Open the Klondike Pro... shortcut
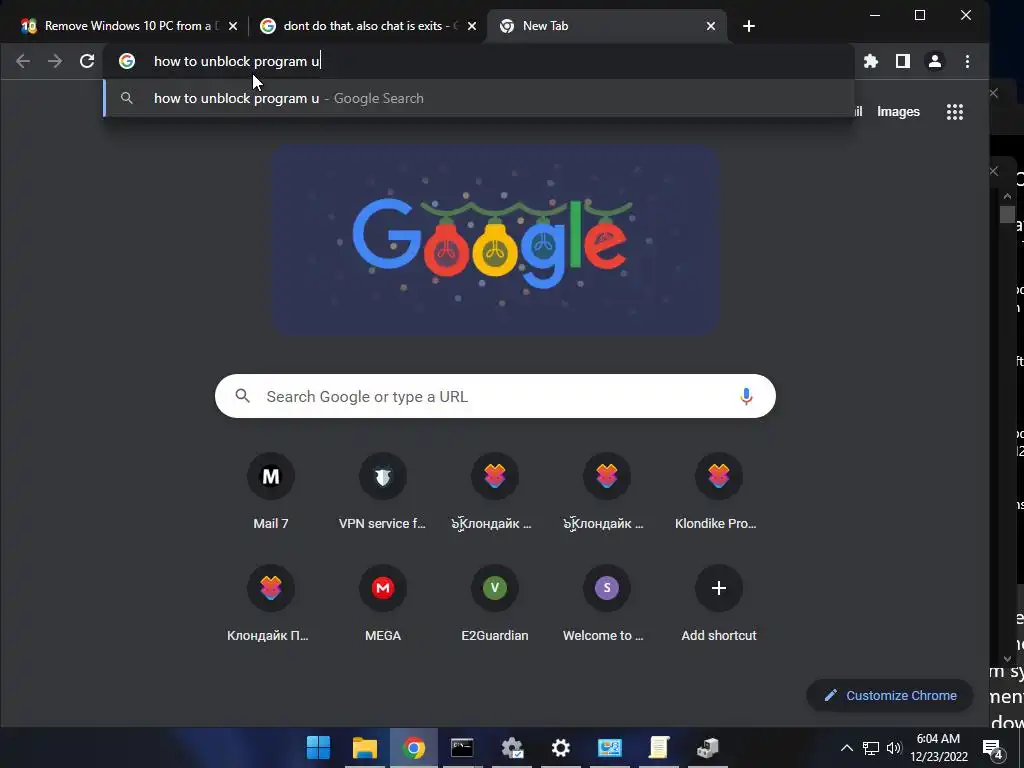 point(718,490)
